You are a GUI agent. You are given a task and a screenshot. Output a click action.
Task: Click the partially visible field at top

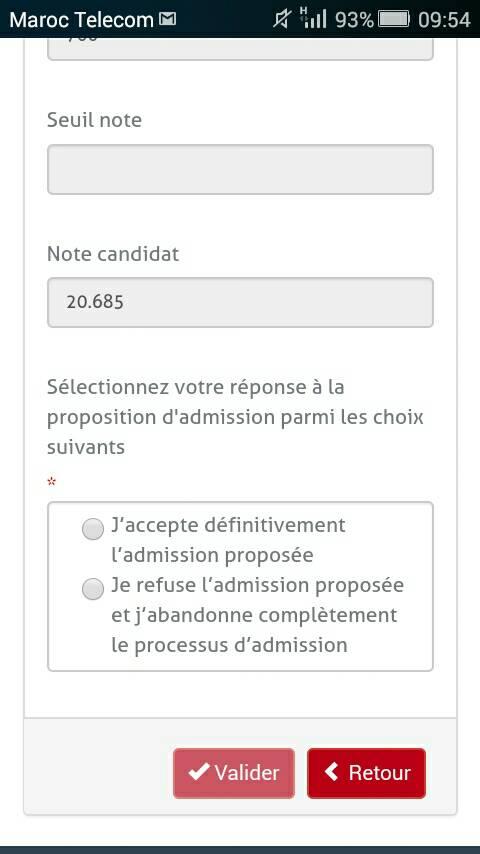240,49
